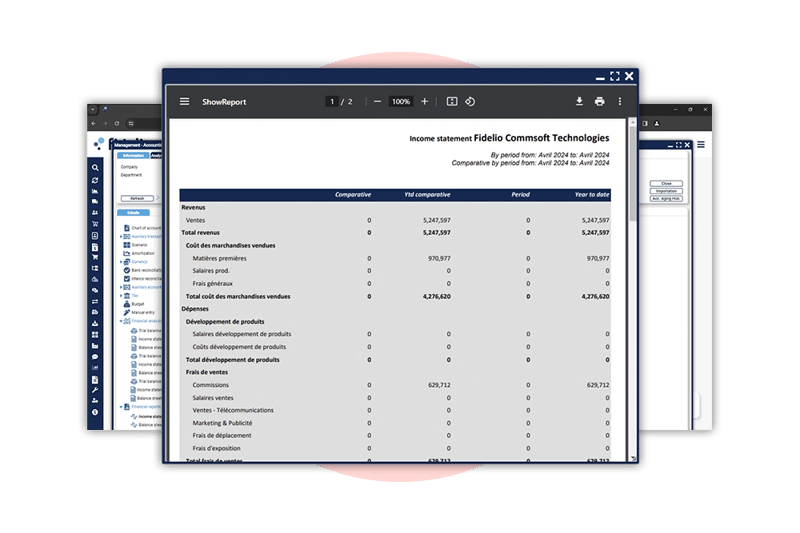Click the browser profile avatar icon
Viewport: 800px width, 533px height.
[x=657, y=123]
